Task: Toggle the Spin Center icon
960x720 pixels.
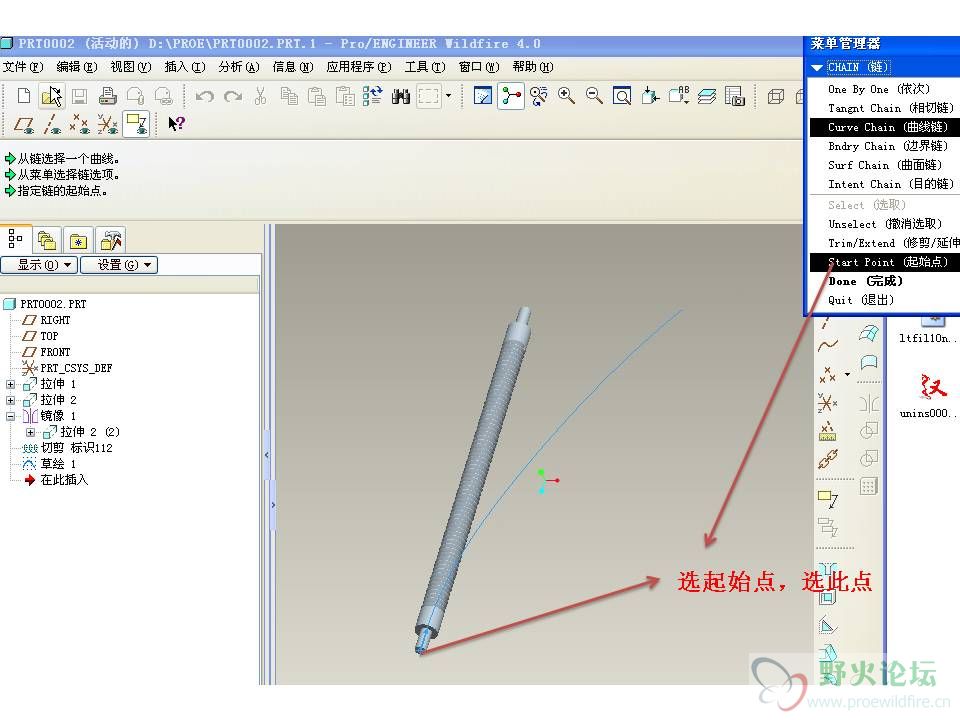Action: [x=511, y=96]
